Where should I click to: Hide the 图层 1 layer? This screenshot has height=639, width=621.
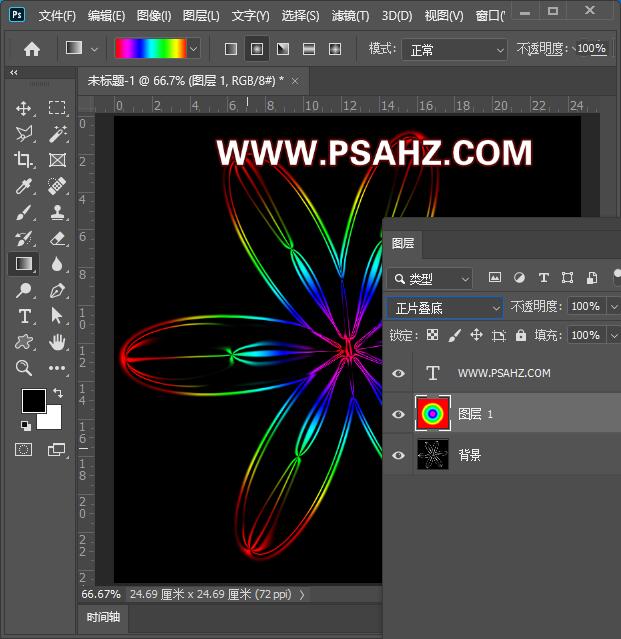[399, 414]
